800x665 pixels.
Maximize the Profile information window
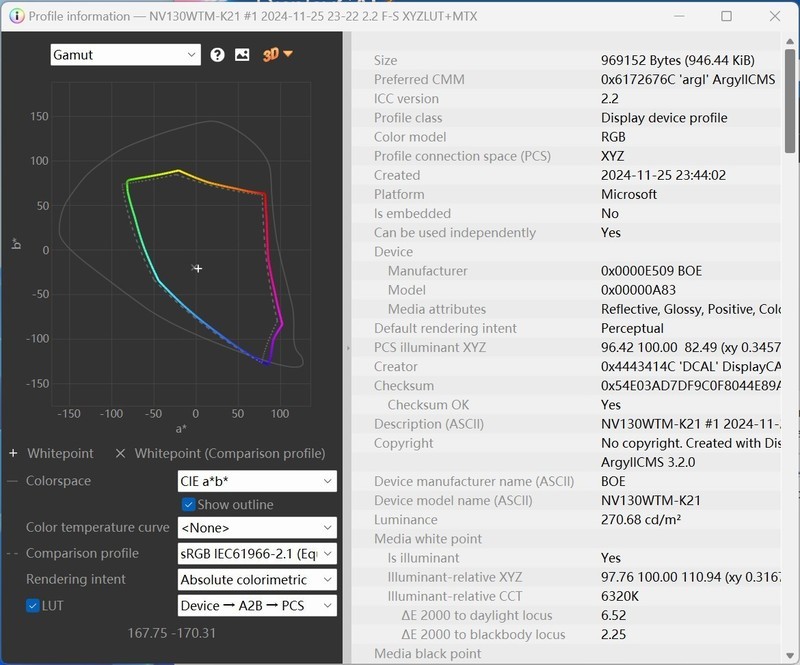point(727,16)
